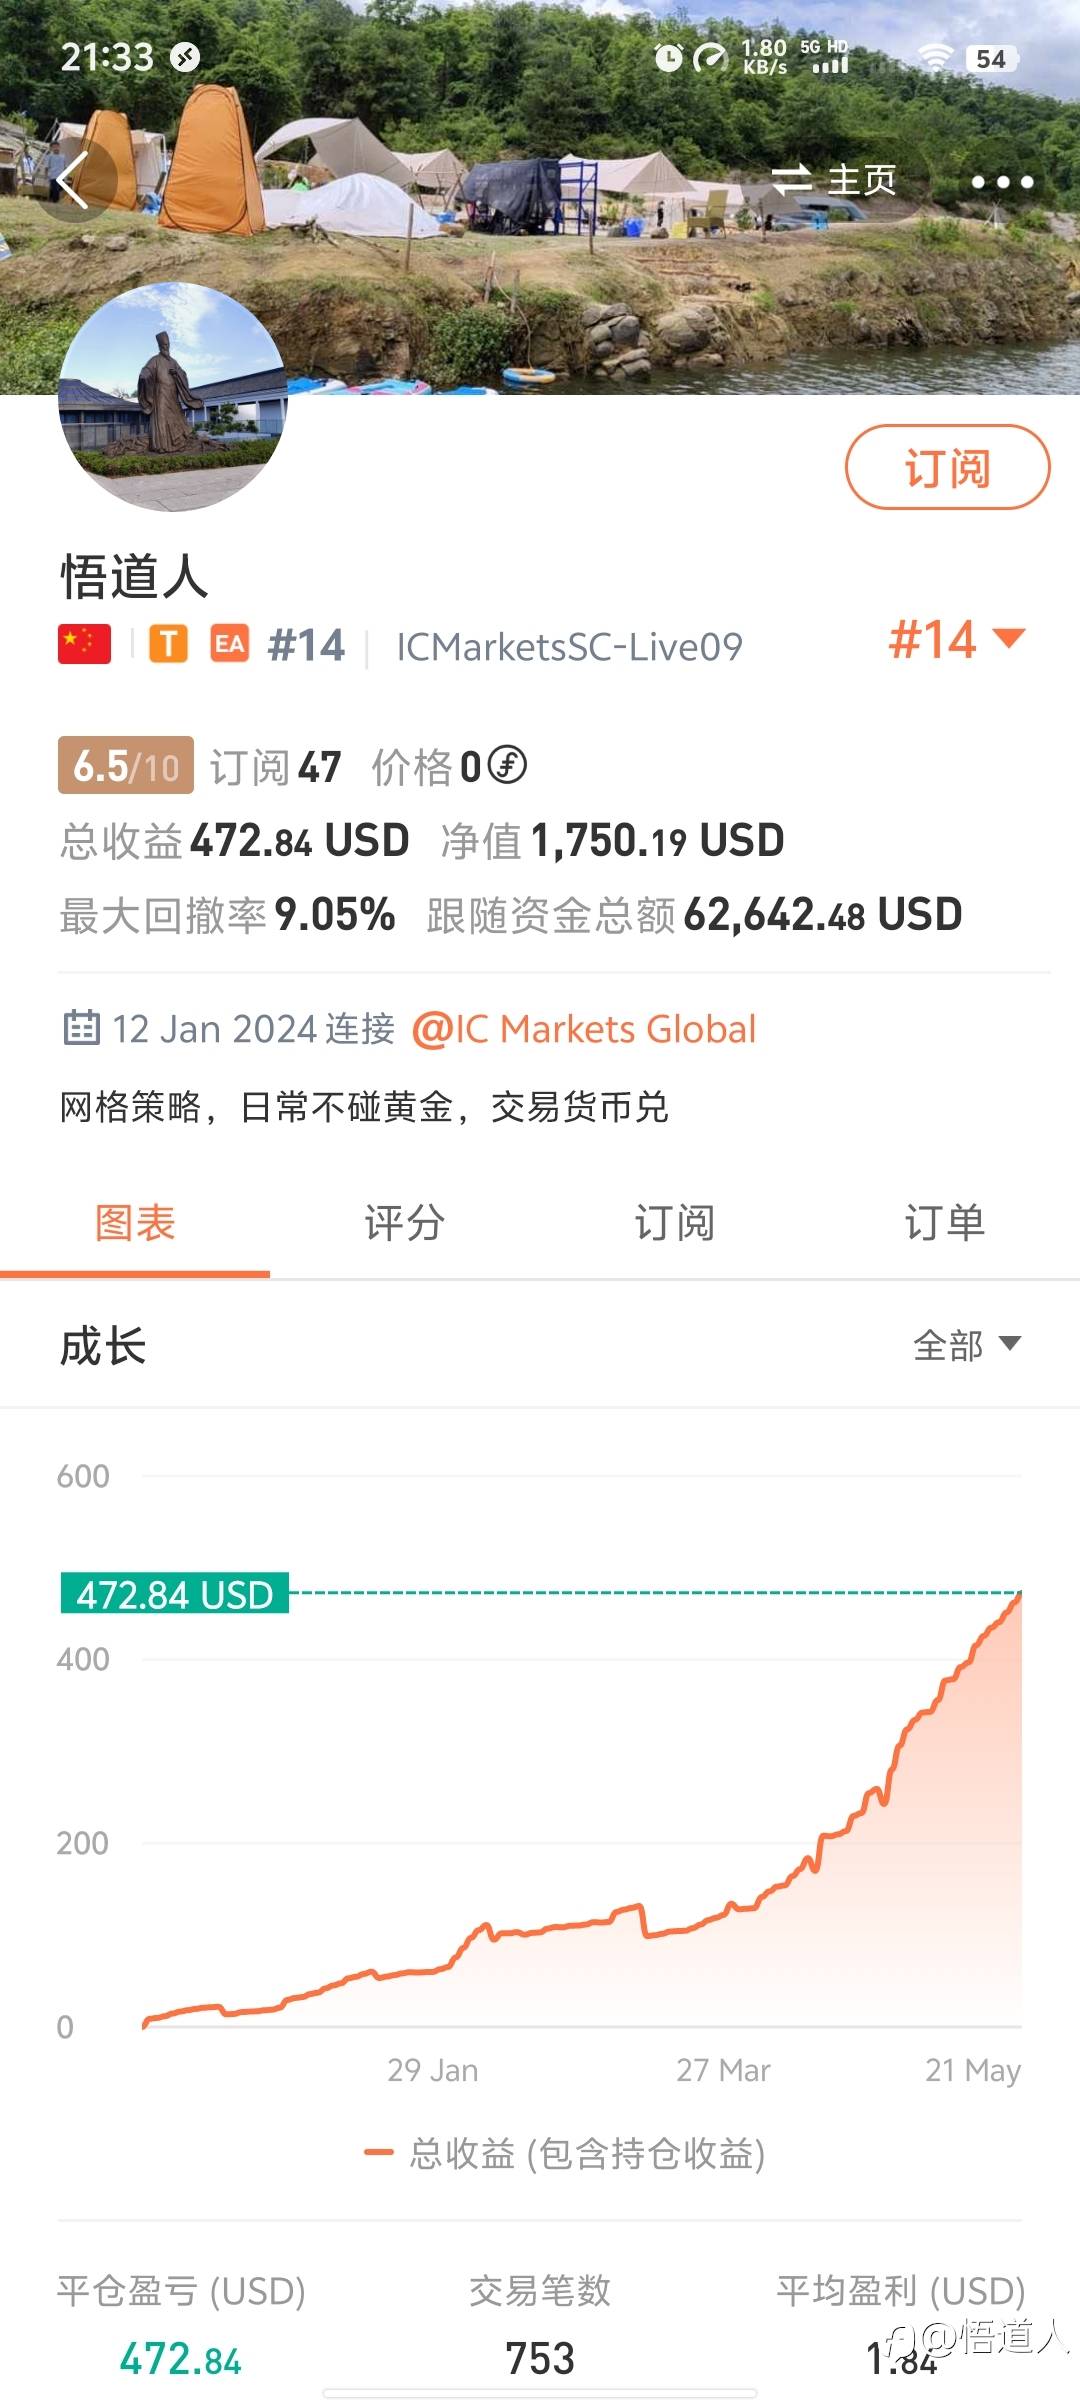Select the 图表 tab

(x=135, y=1223)
